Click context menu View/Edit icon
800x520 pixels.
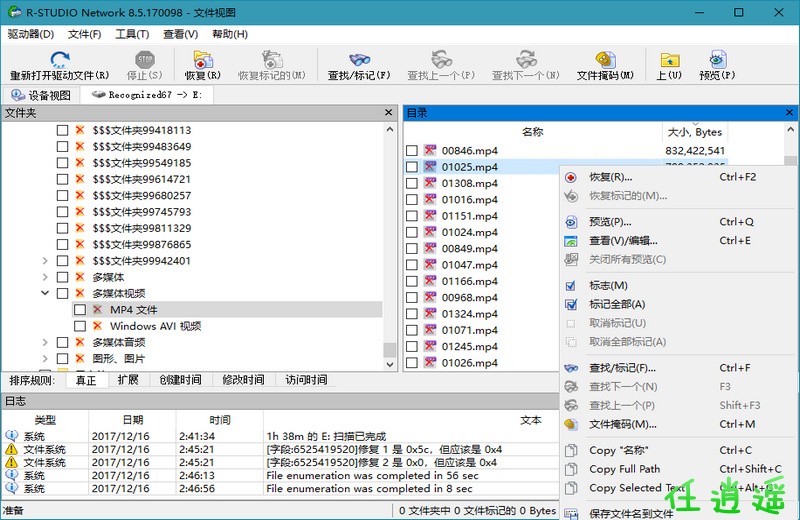571,241
